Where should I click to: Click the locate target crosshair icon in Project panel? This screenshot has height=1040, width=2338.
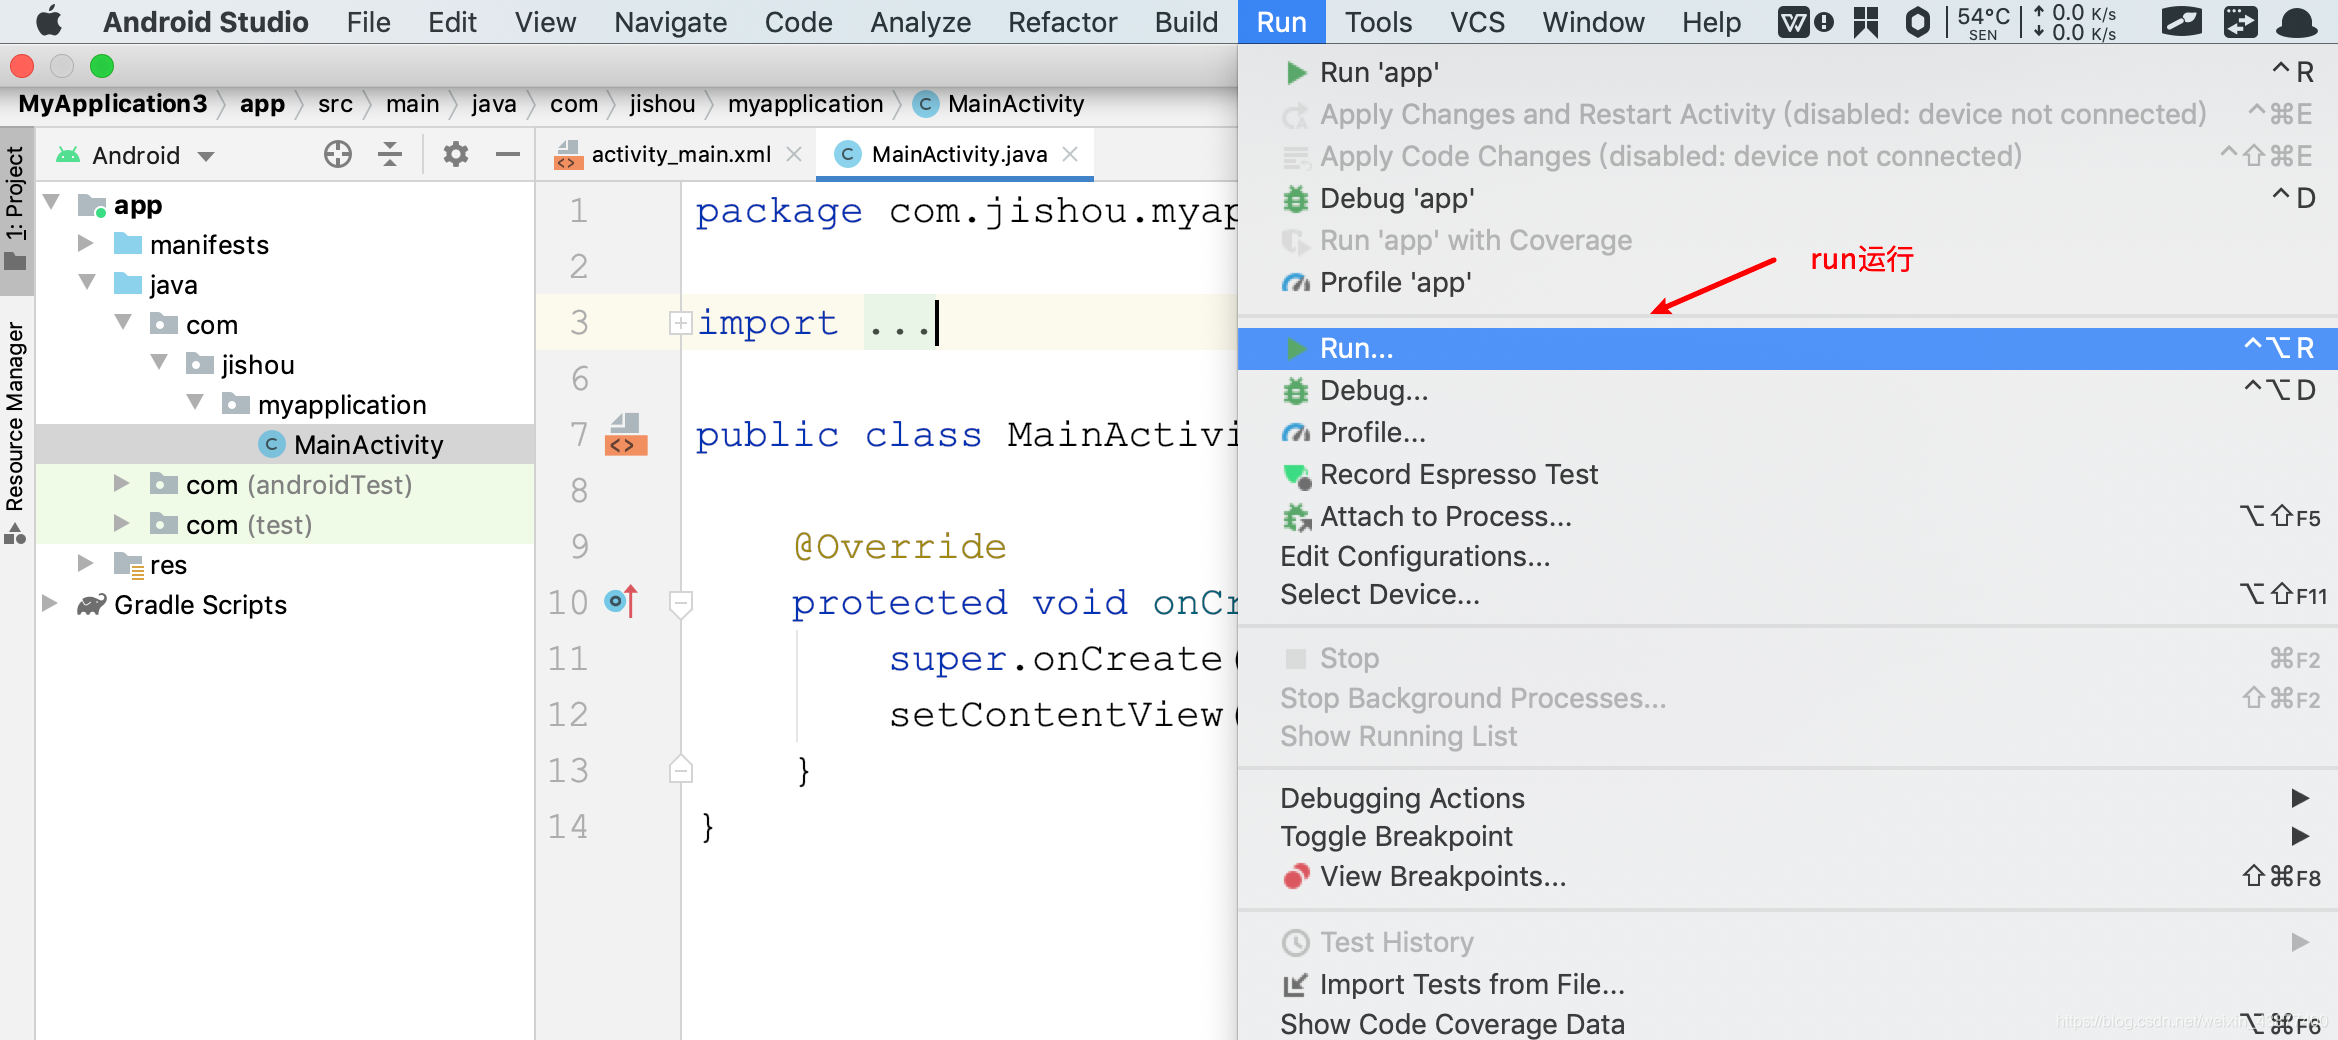[x=338, y=154]
